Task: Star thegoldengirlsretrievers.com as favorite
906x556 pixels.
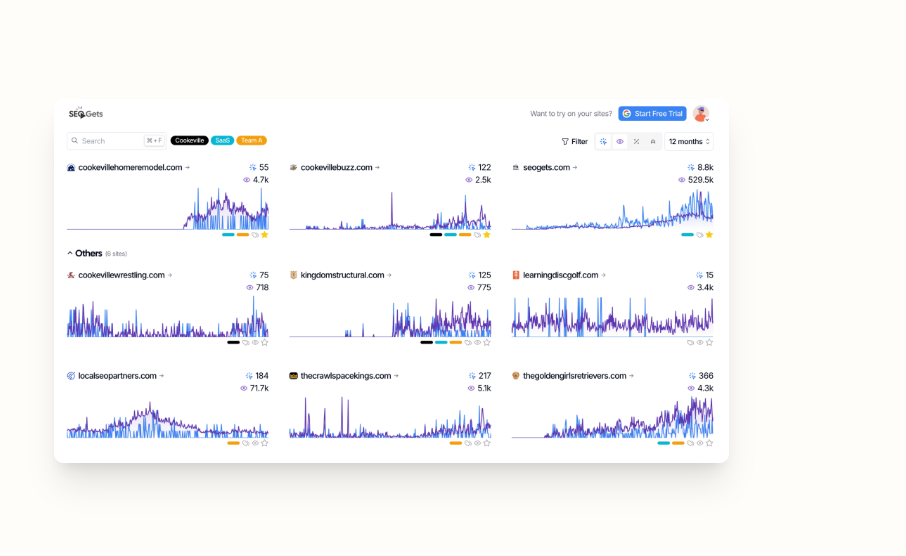Action: [x=710, y=443]
